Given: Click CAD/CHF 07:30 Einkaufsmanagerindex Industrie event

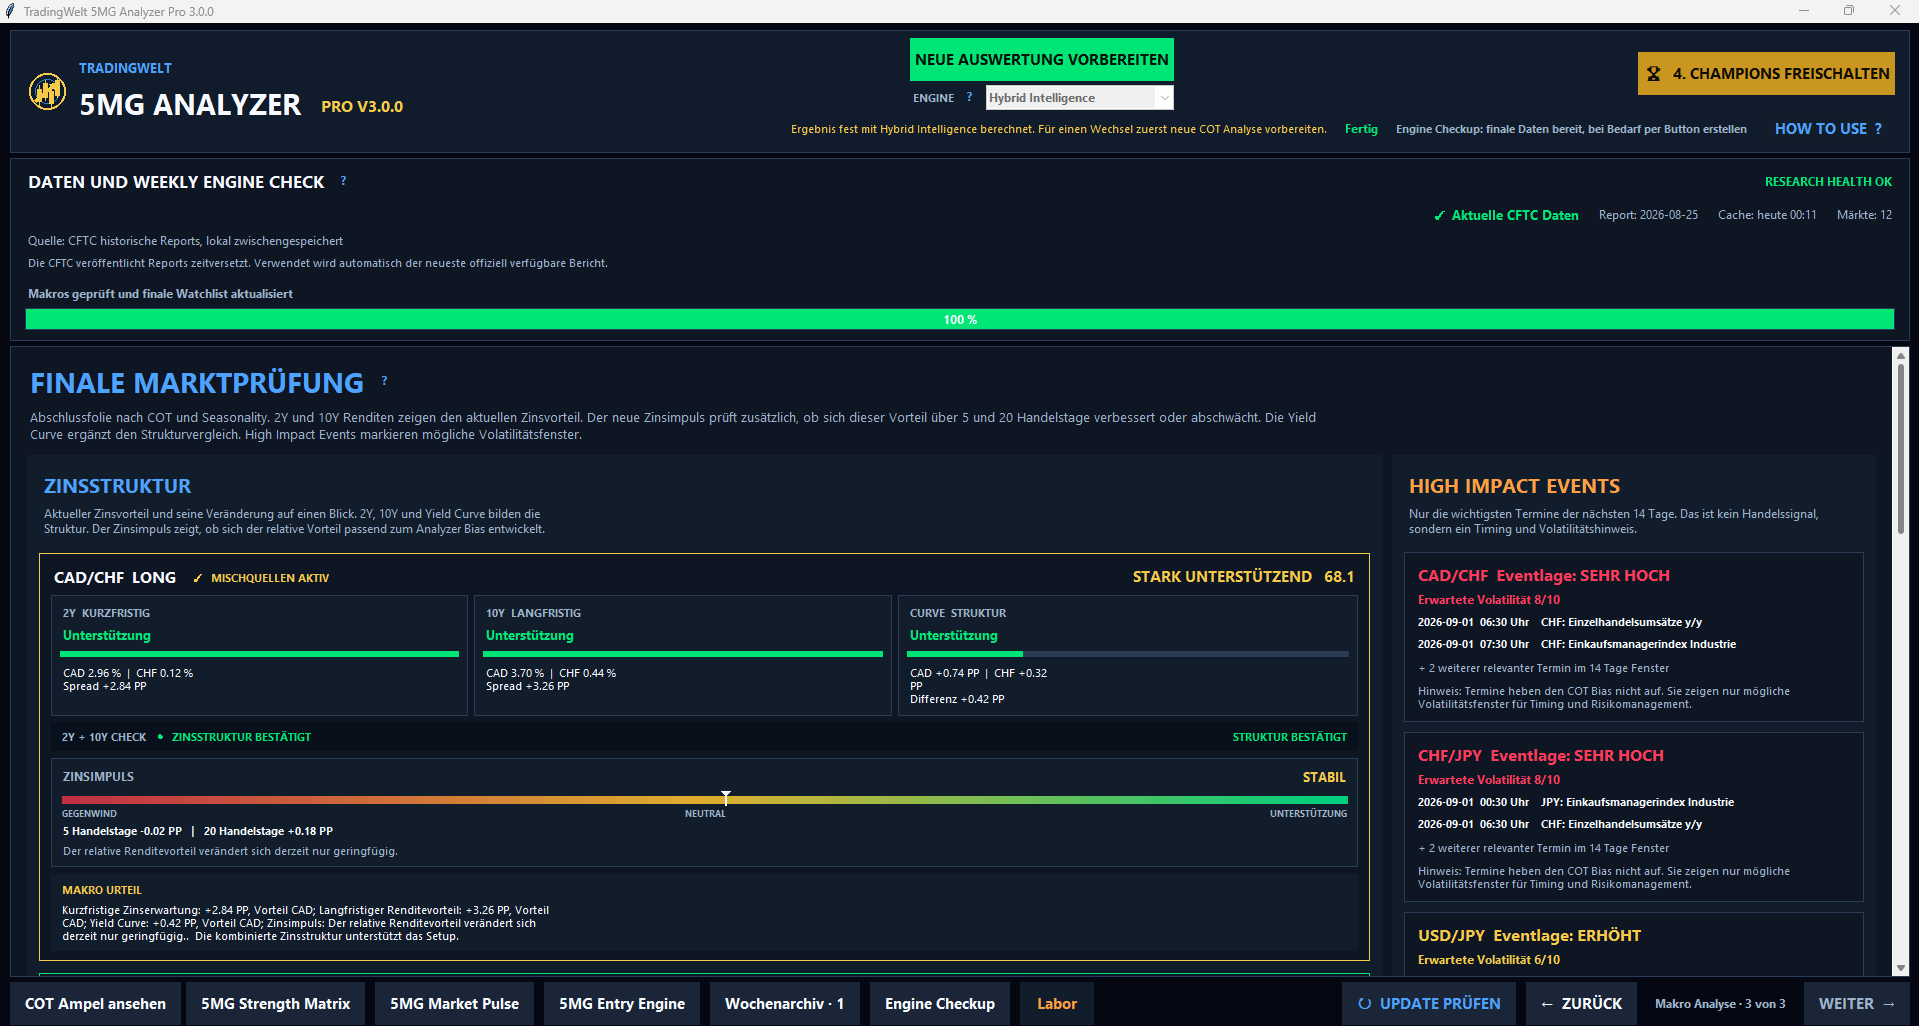Looking at the screenshot, I should tap(1576, 644).
